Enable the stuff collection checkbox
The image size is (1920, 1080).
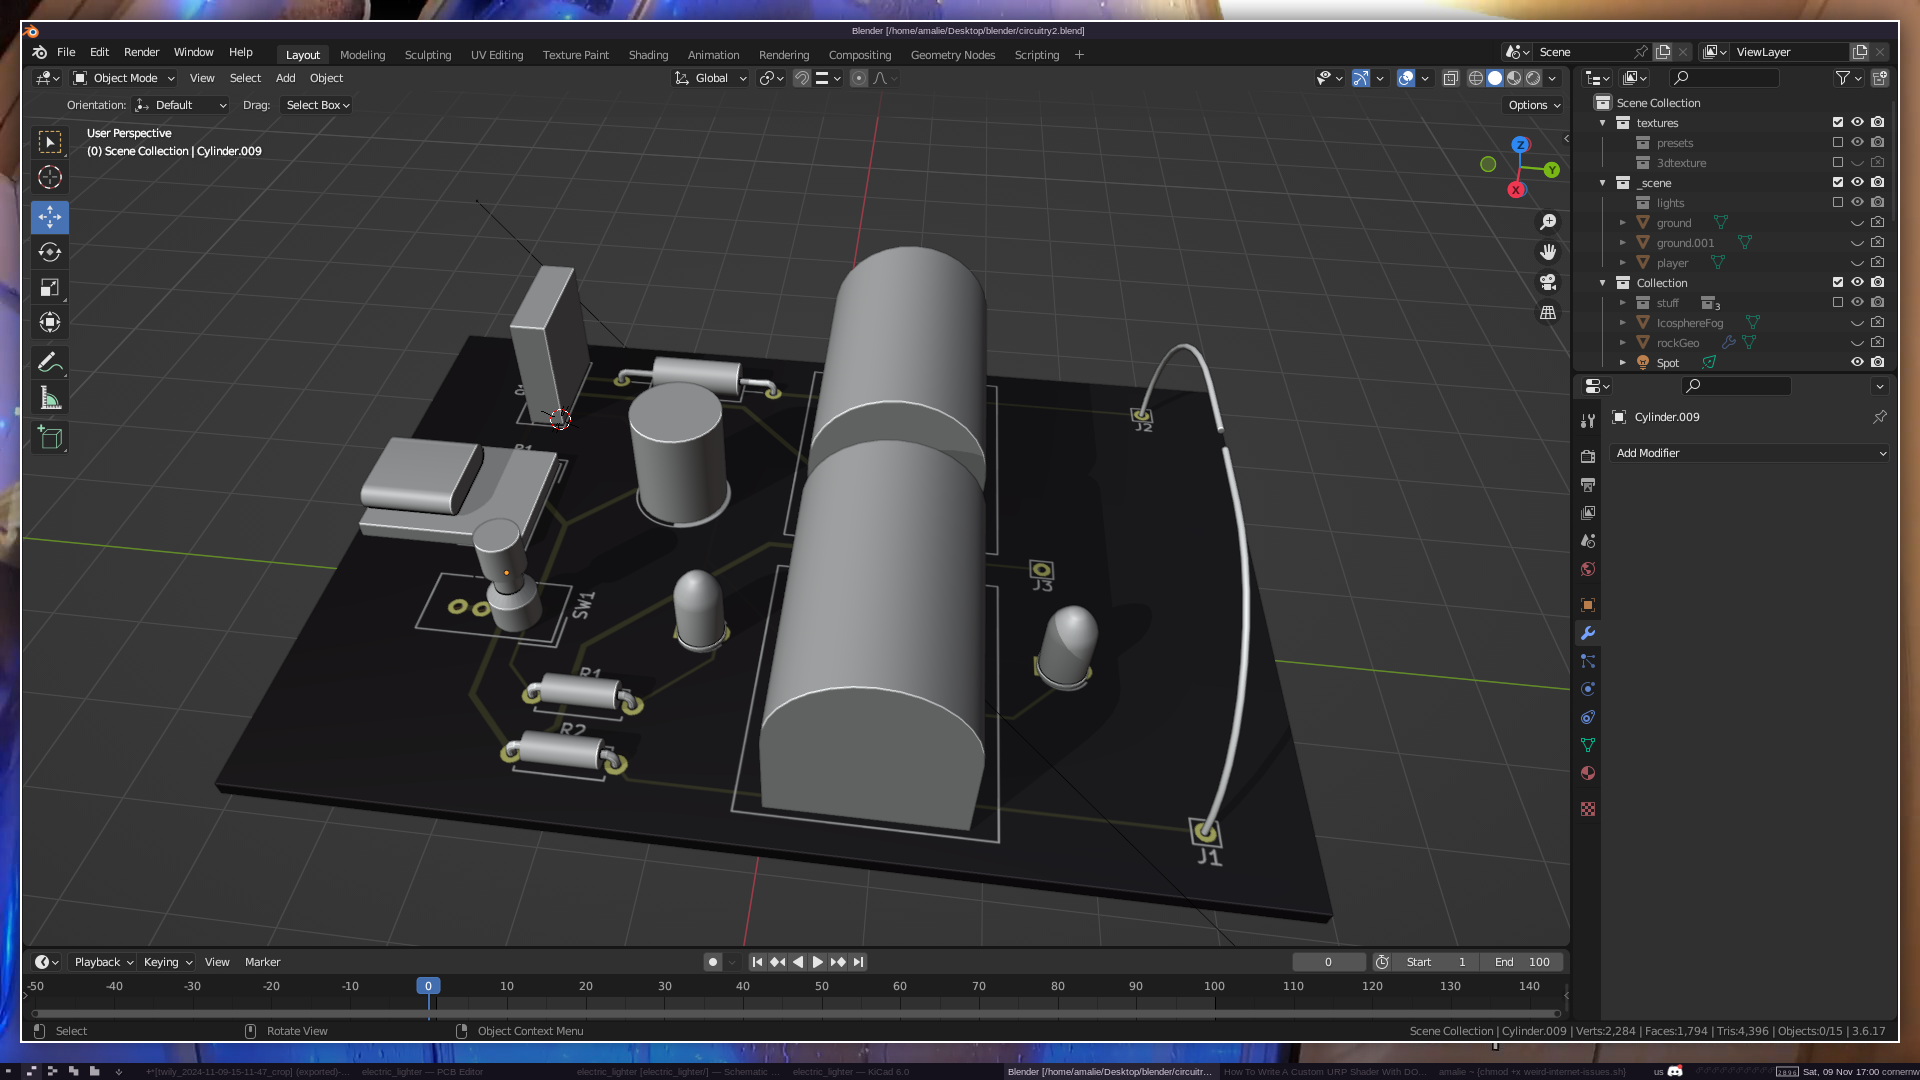tap(1837, 302)
